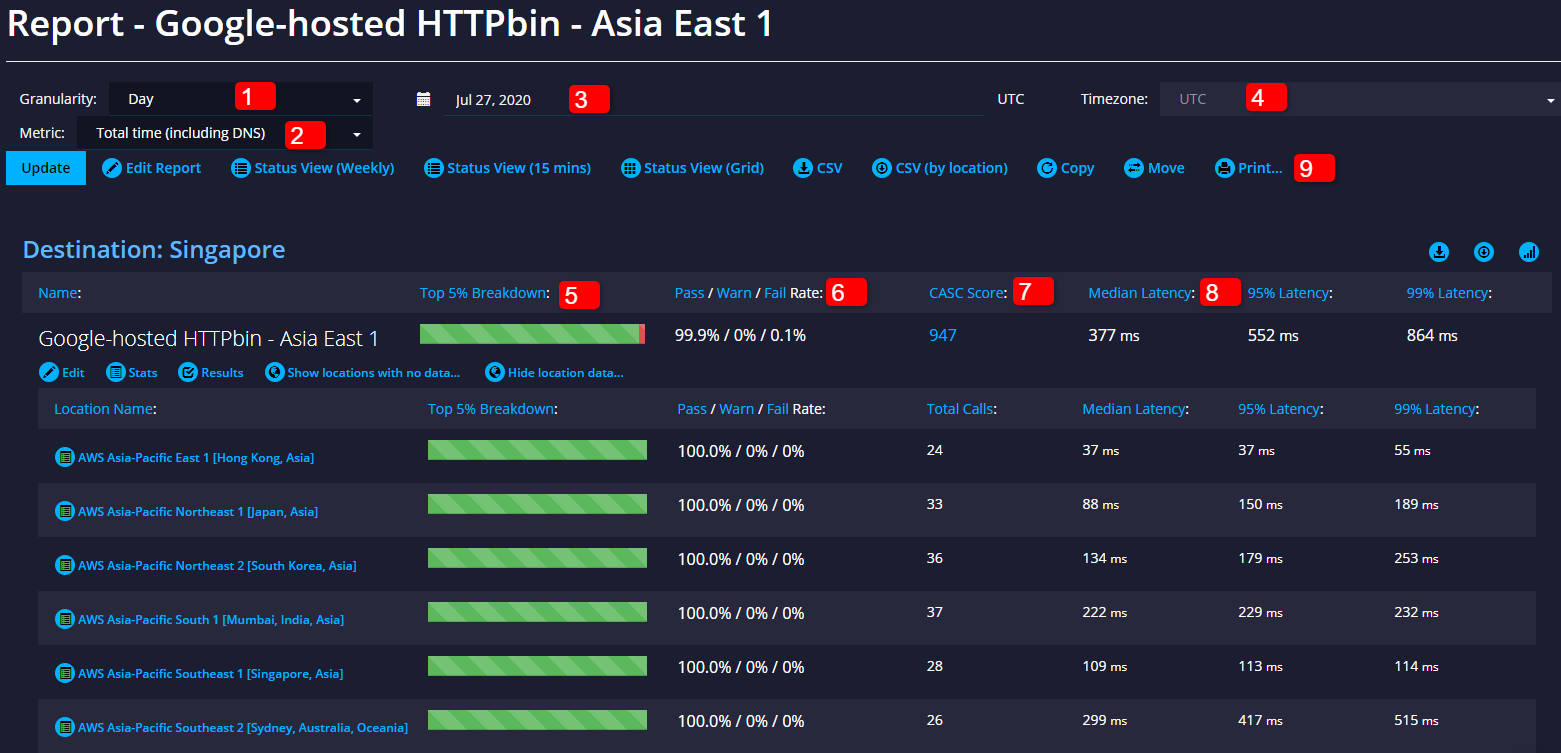
Task: Toggle Hide location data
Action: 554,372
